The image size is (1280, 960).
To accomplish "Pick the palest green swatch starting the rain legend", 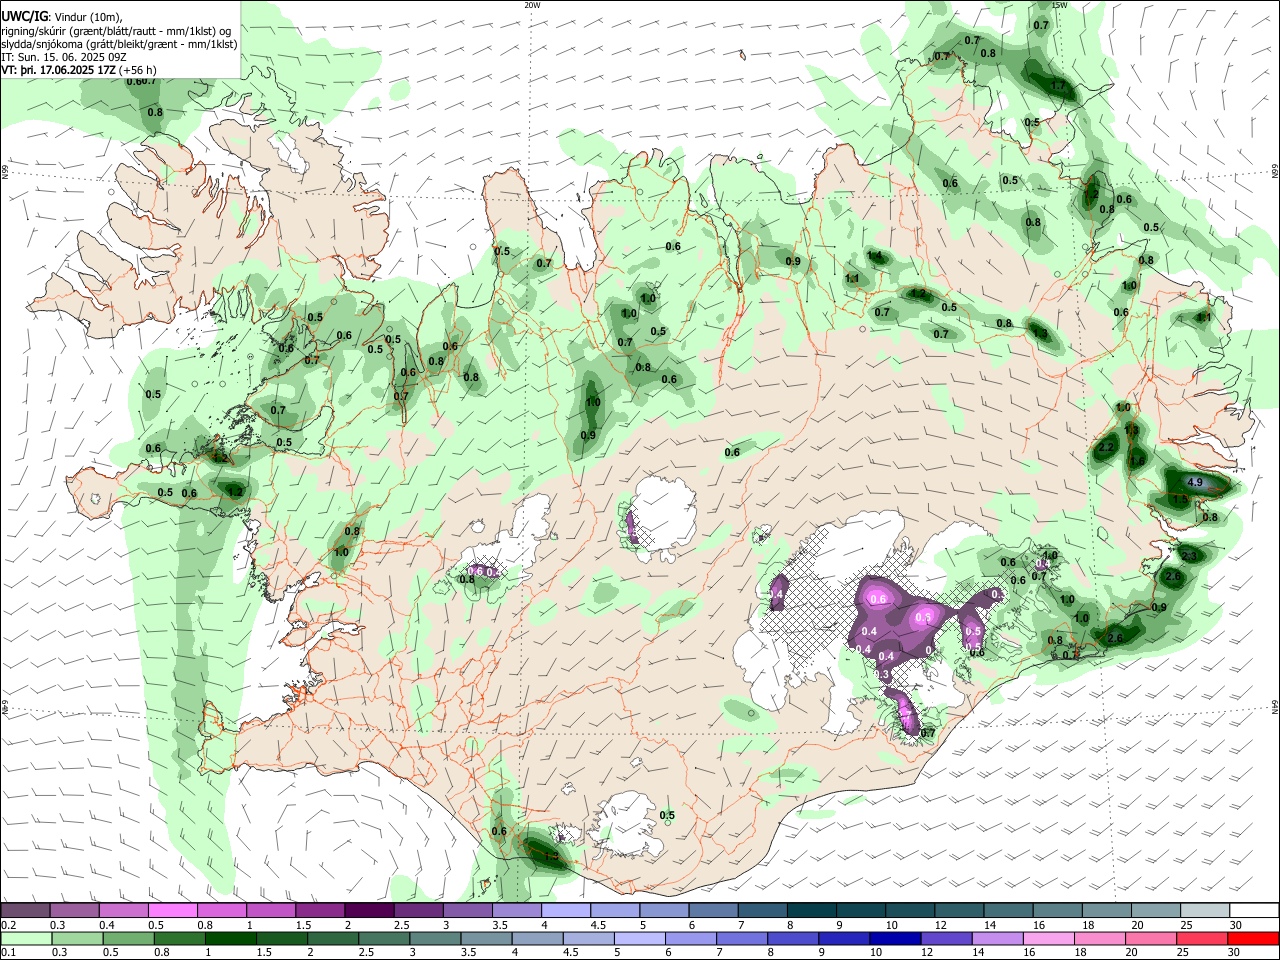I will [x=25, y=938].
